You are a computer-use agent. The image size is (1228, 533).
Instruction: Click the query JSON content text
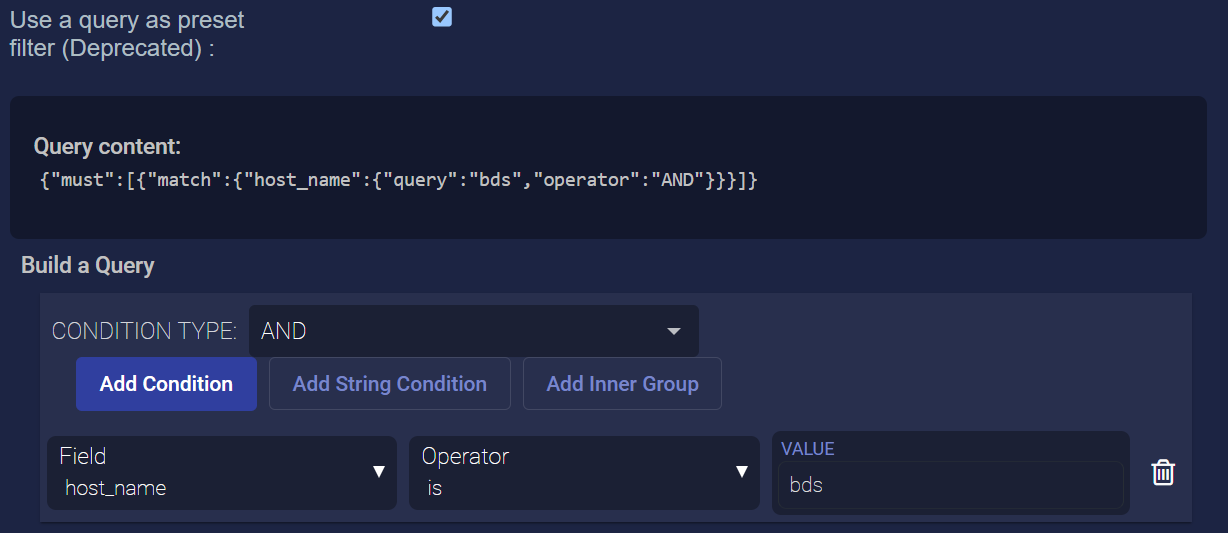pos(396,182)
